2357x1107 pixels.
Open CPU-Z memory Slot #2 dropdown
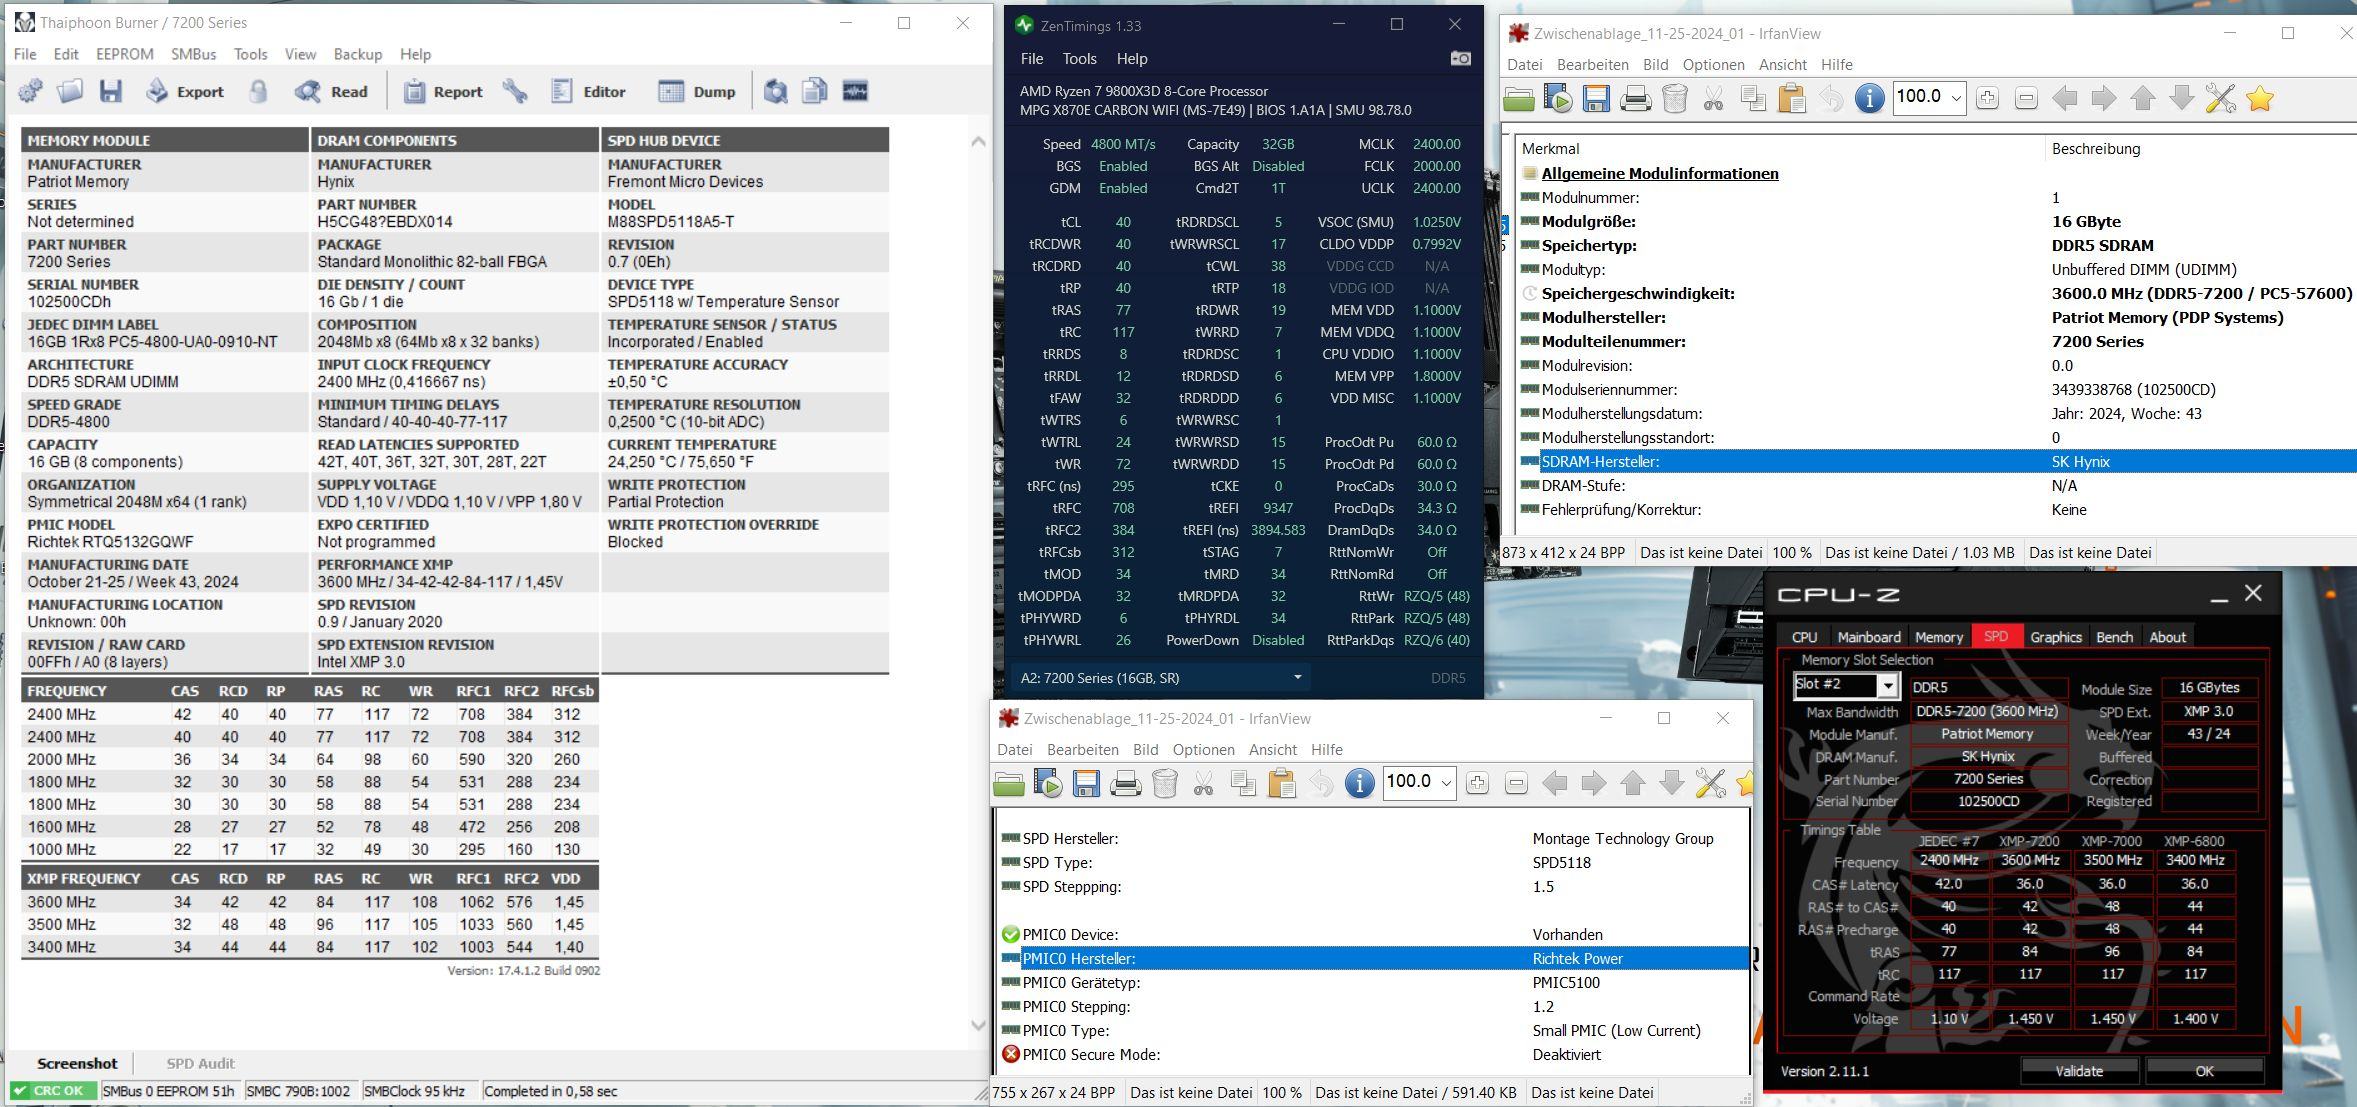click(1886, 686)
